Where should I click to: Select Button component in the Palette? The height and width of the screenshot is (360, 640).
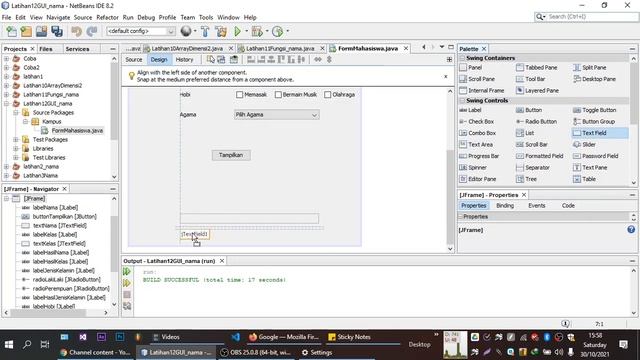click(529, 110)
